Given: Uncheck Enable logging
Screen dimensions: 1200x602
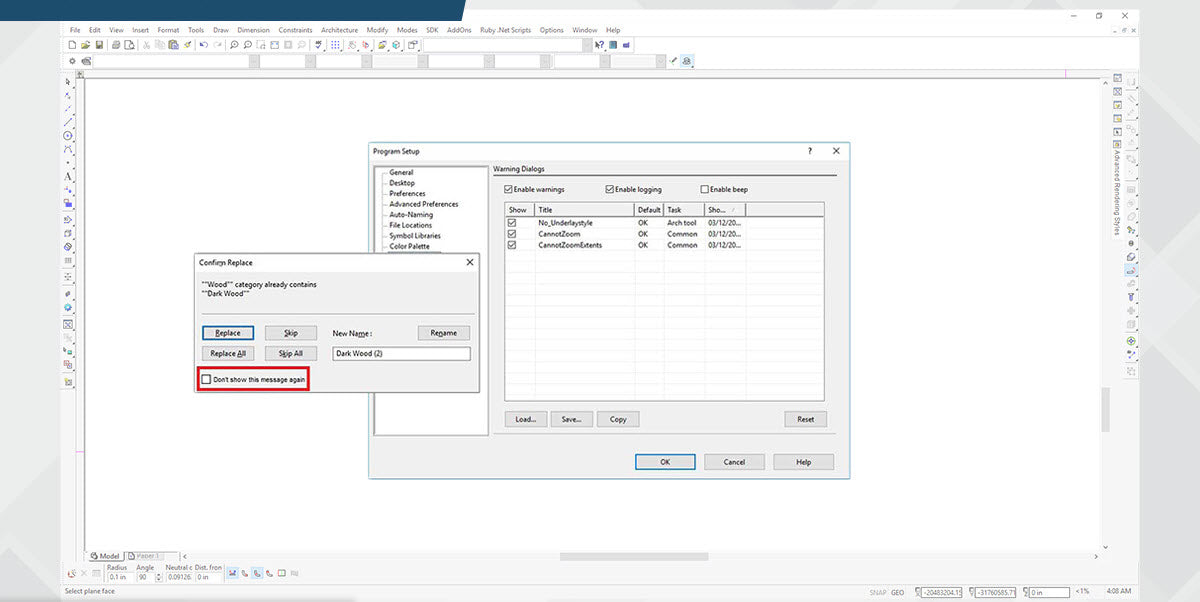Looking at the screenshot, I should coord(609,189).
